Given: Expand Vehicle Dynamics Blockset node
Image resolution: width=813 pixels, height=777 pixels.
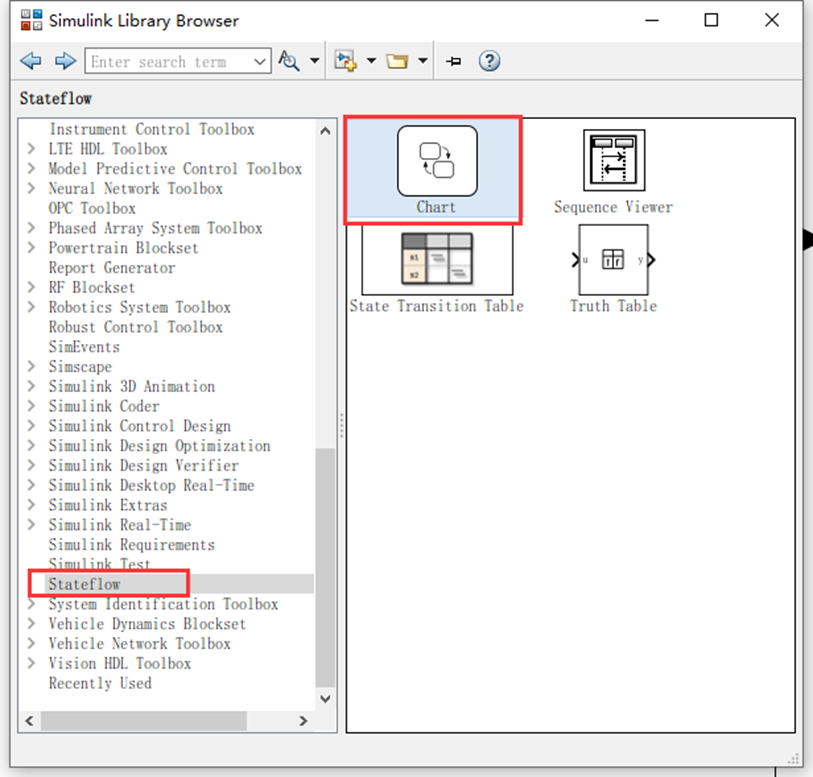Looking at the screenshot, I should pyautogui.click(x=32, y=624).
